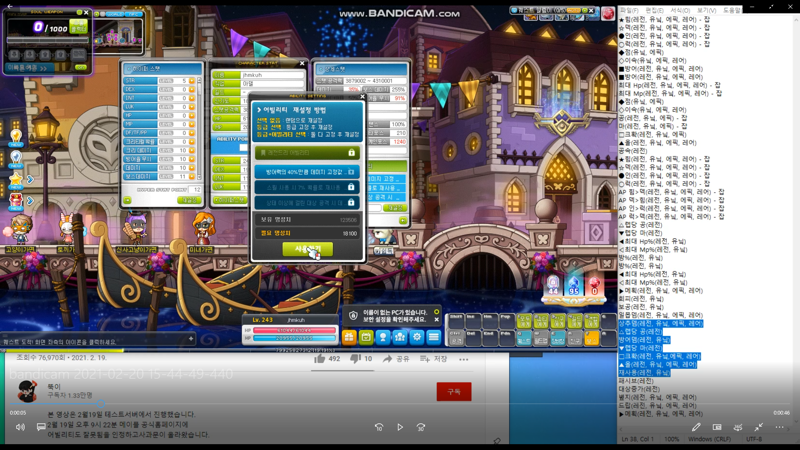Screen dimensions: 800x450
Task: Toggle captions icon in player controls
Action: coord(41,427)
